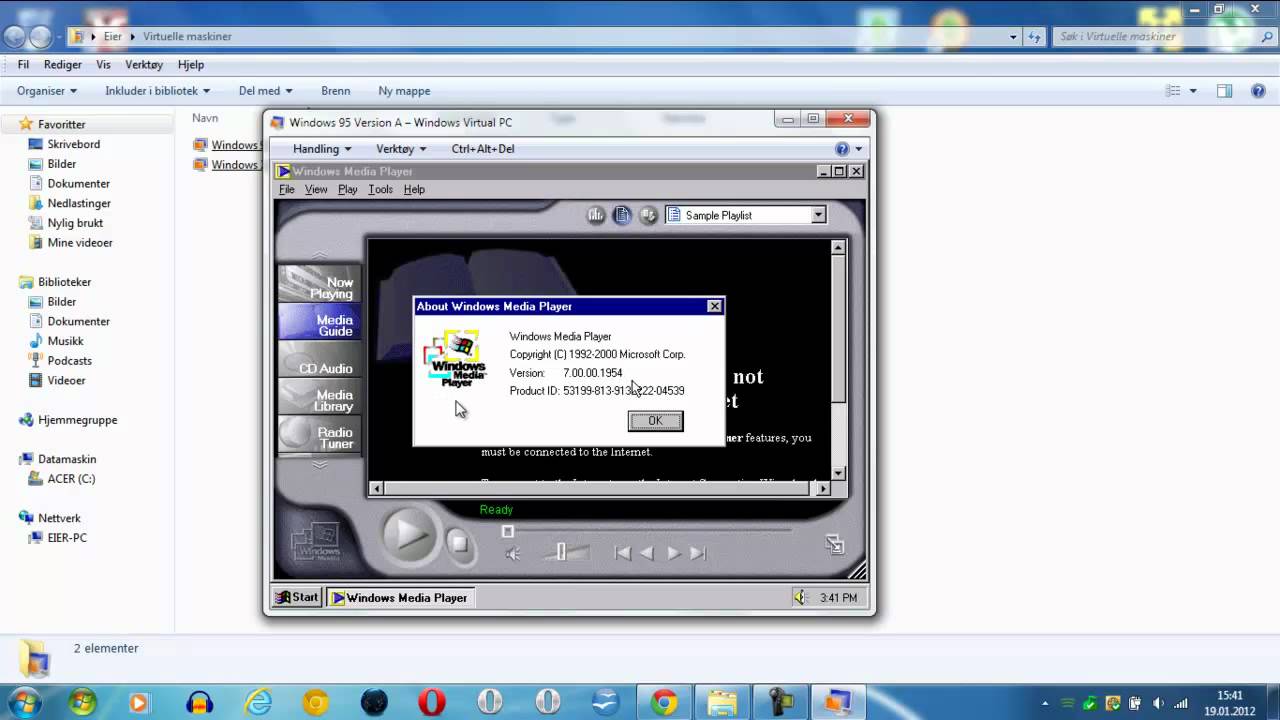Open the Media Guide tab

tap(318, 323)
